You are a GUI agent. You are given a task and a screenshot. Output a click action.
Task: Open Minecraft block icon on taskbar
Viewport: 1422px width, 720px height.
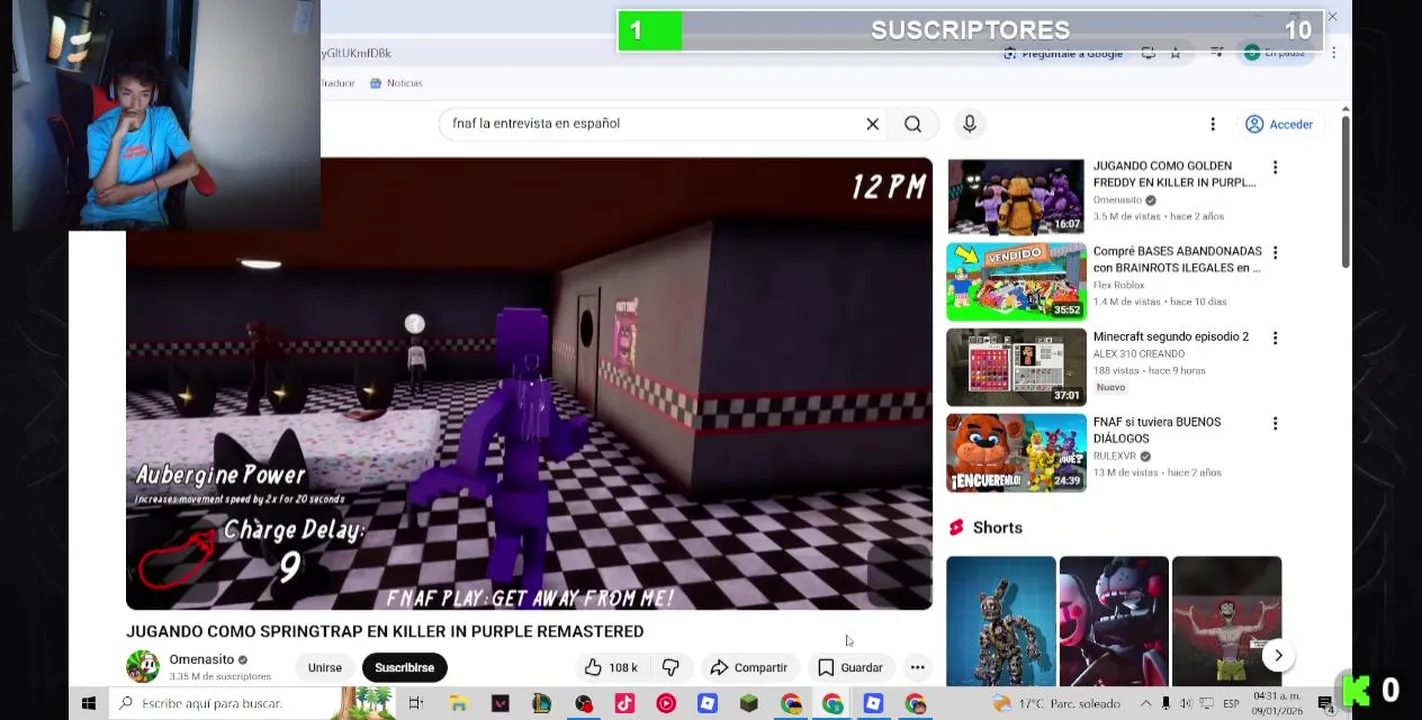(749, 704)
